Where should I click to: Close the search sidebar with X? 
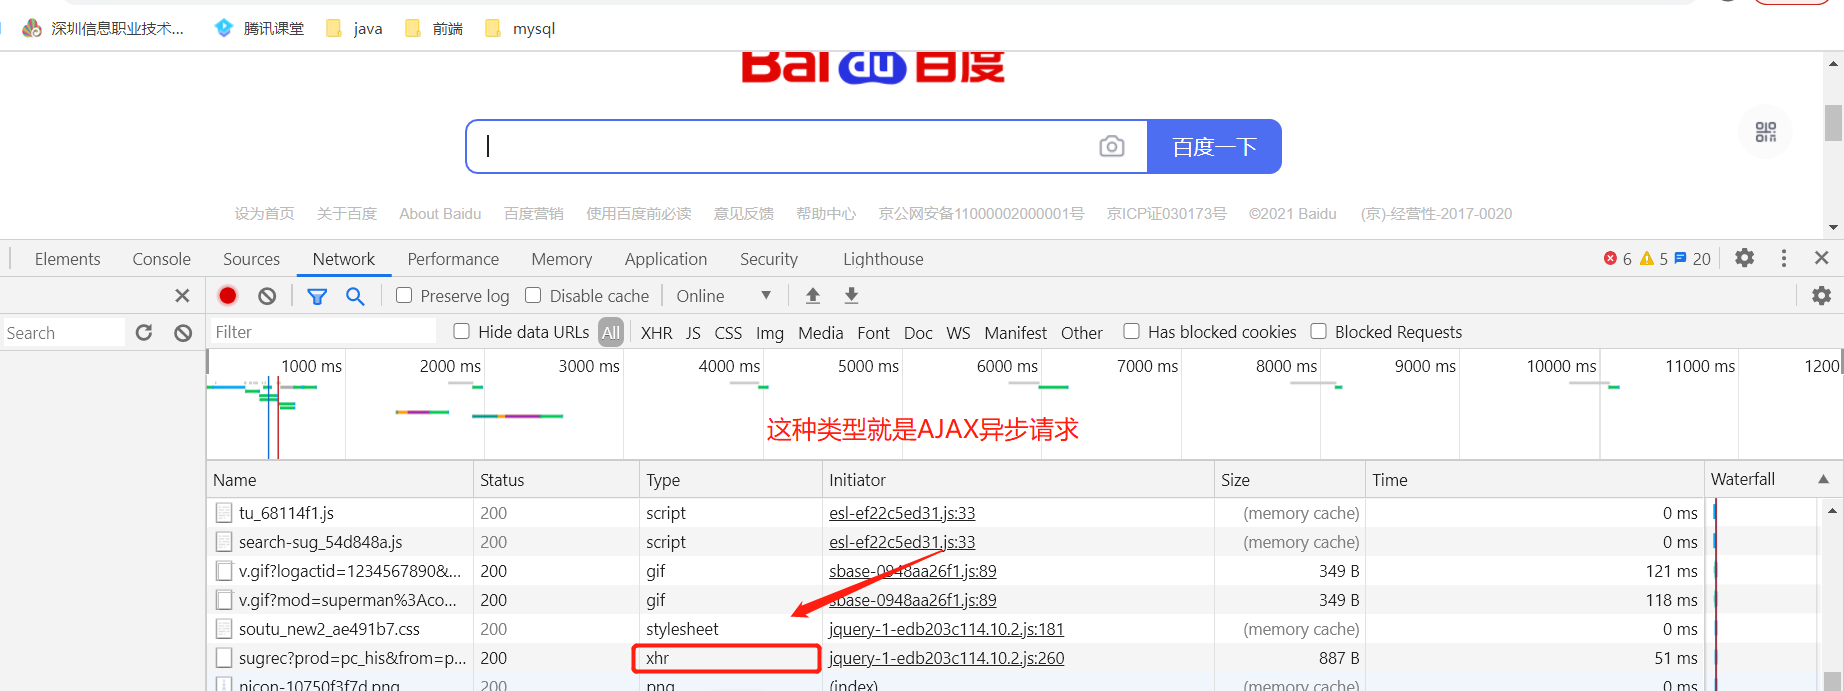[x=182, y=296]
